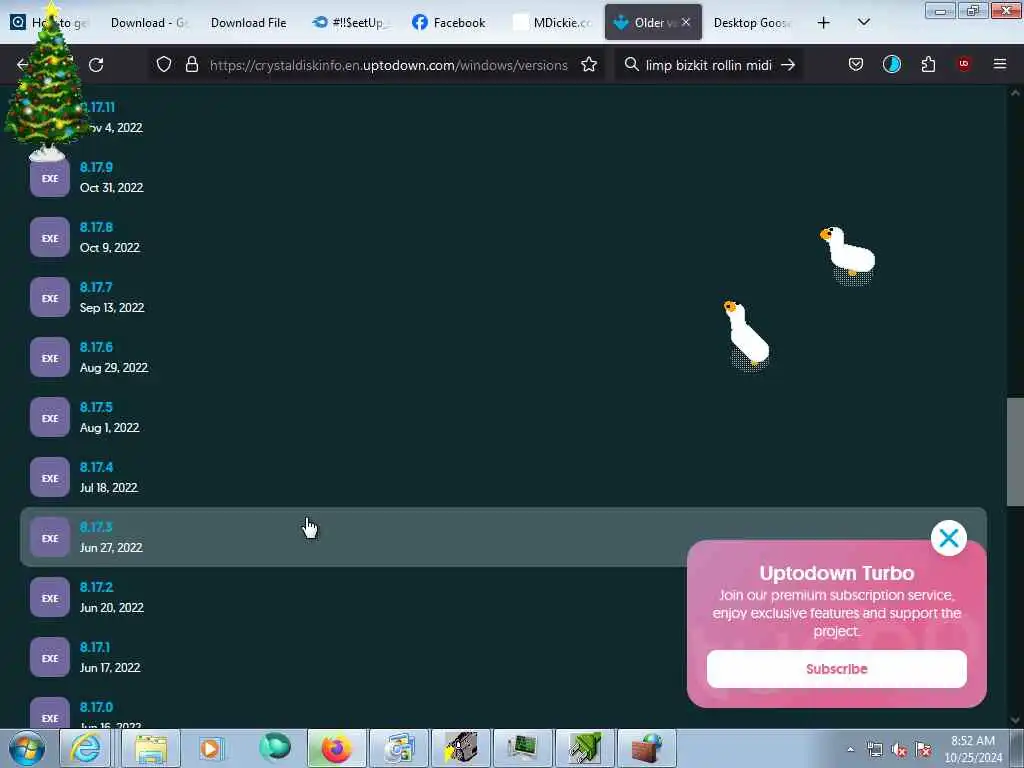Launch Internet Explorer from taskbar

click(x=86, y=748)
